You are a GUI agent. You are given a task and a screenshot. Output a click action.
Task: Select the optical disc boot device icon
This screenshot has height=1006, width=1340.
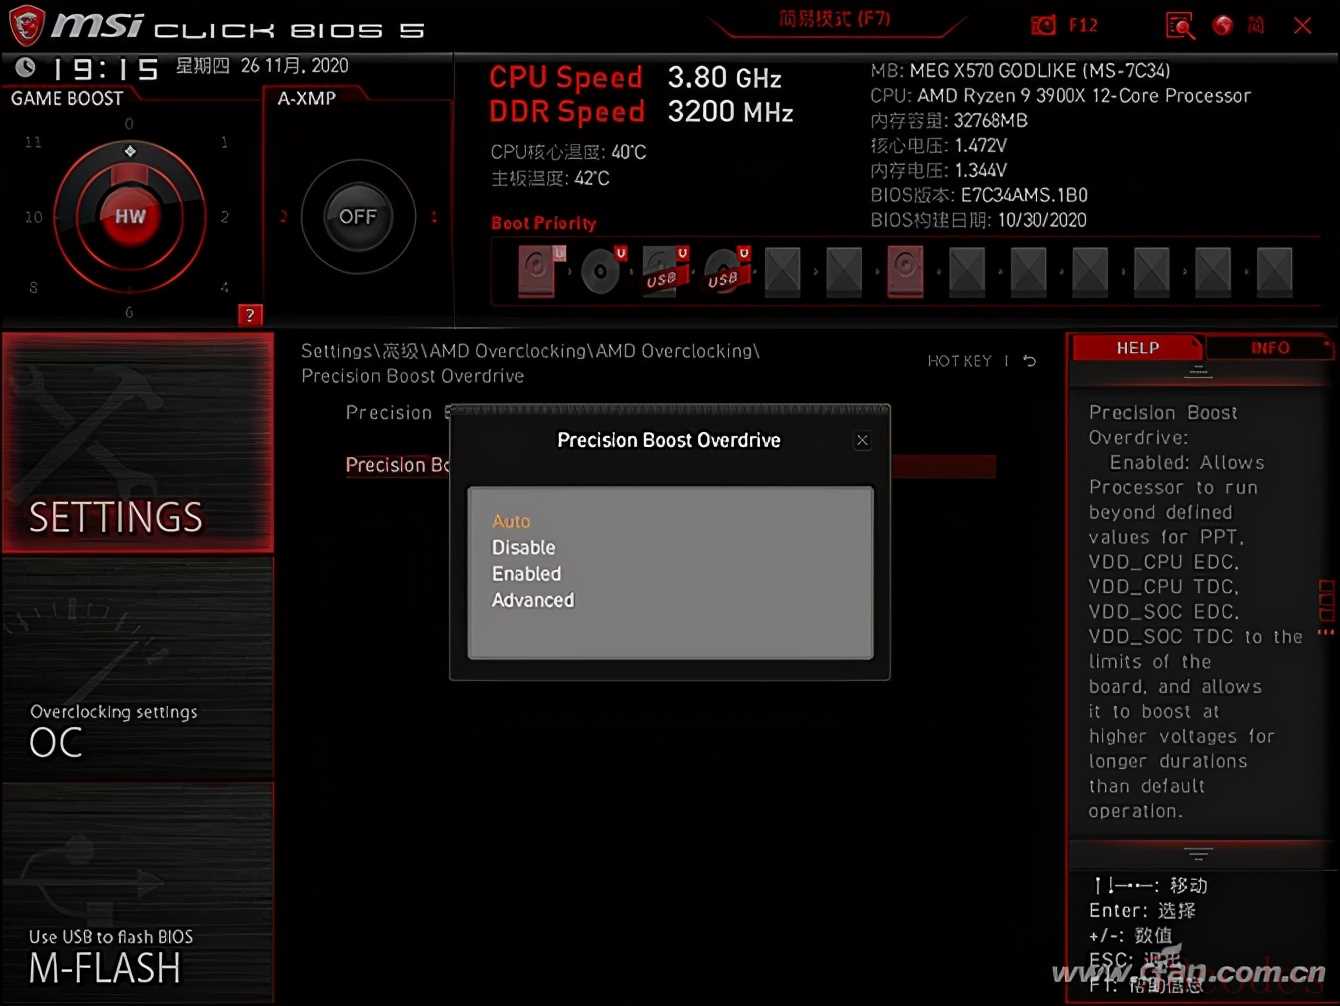click(x=603, y=270)
